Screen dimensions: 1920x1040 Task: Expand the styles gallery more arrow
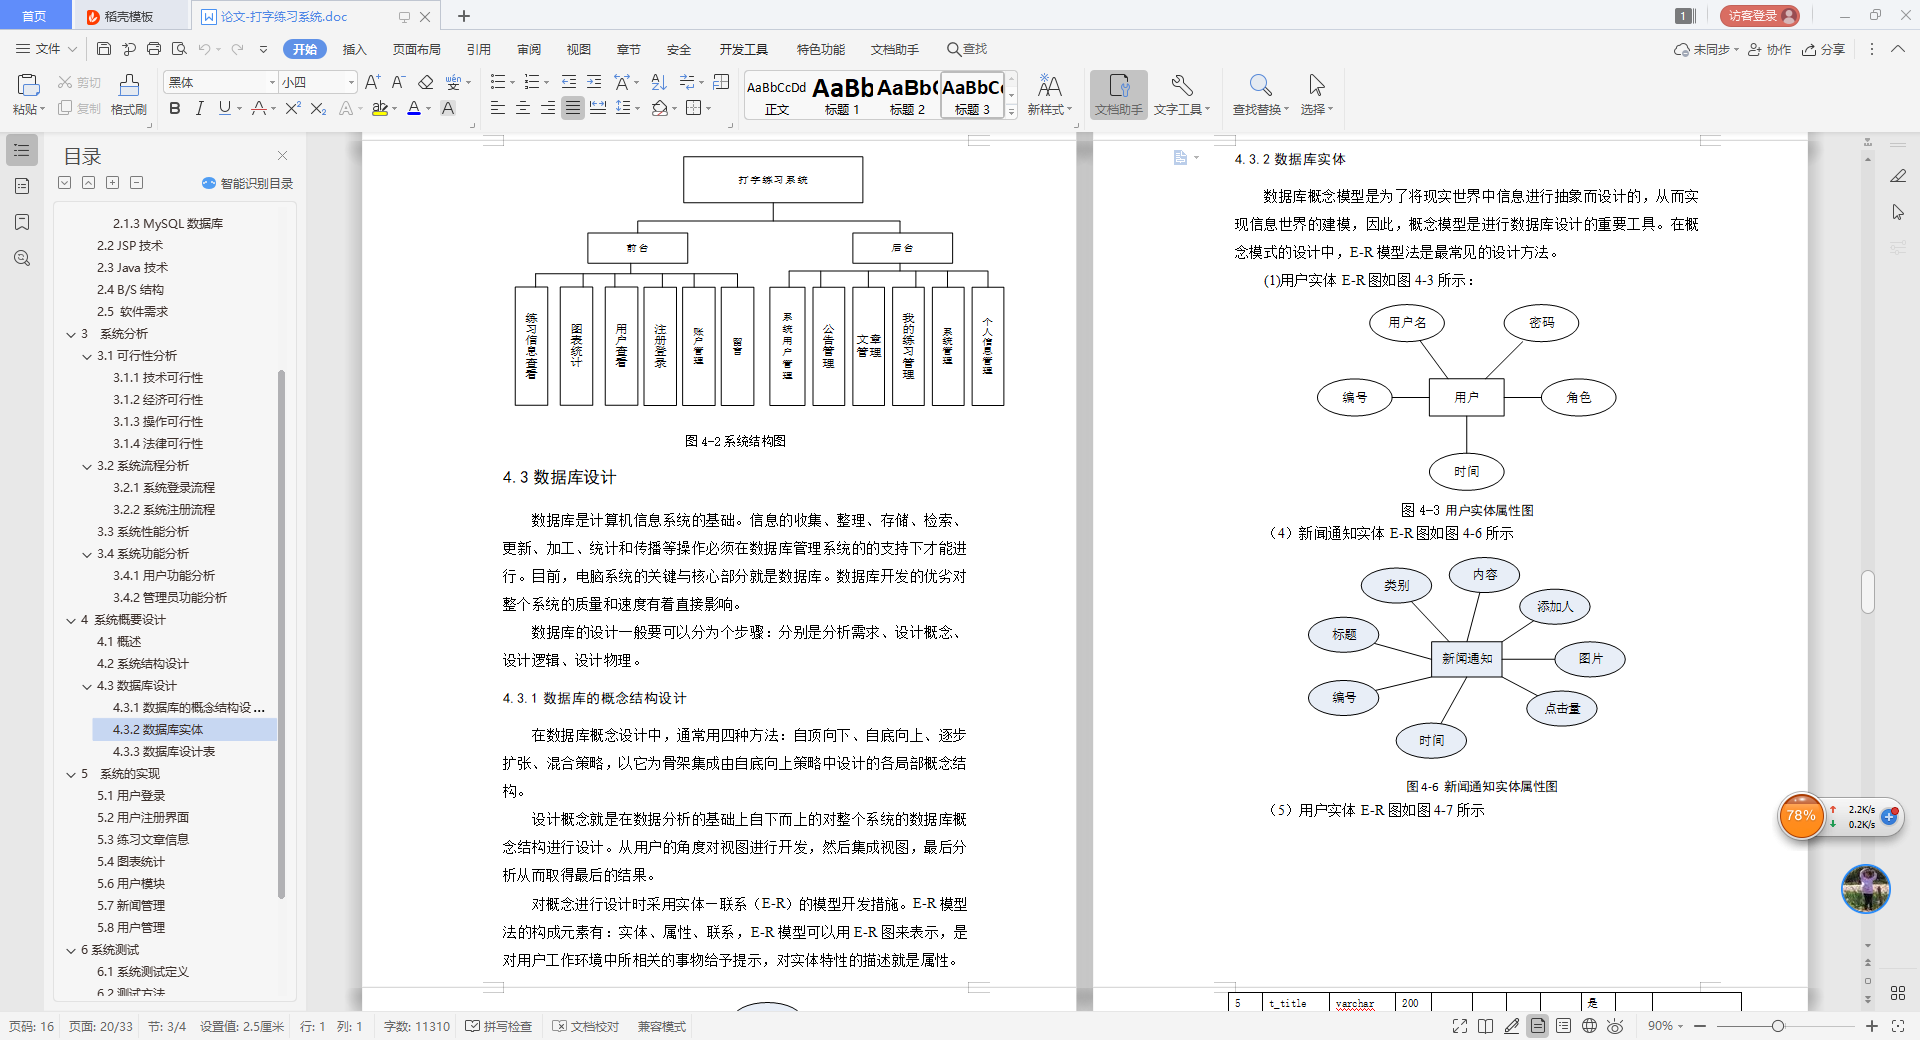[x=1011, y=112]
